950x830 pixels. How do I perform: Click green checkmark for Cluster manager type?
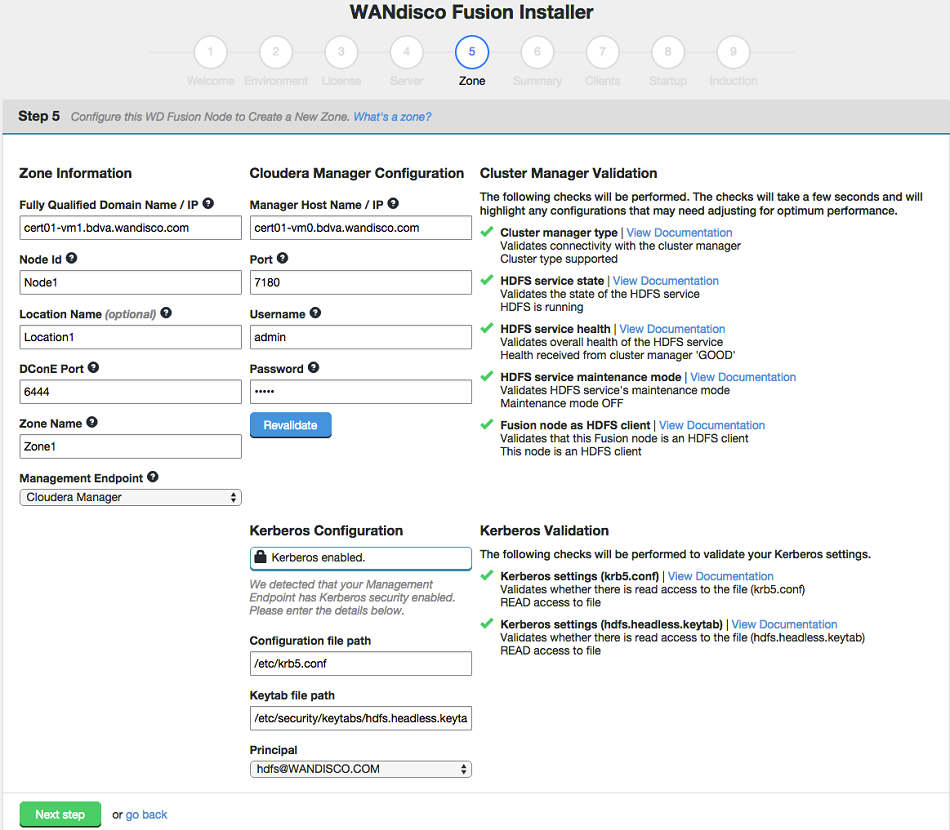[x=487, y=231]
